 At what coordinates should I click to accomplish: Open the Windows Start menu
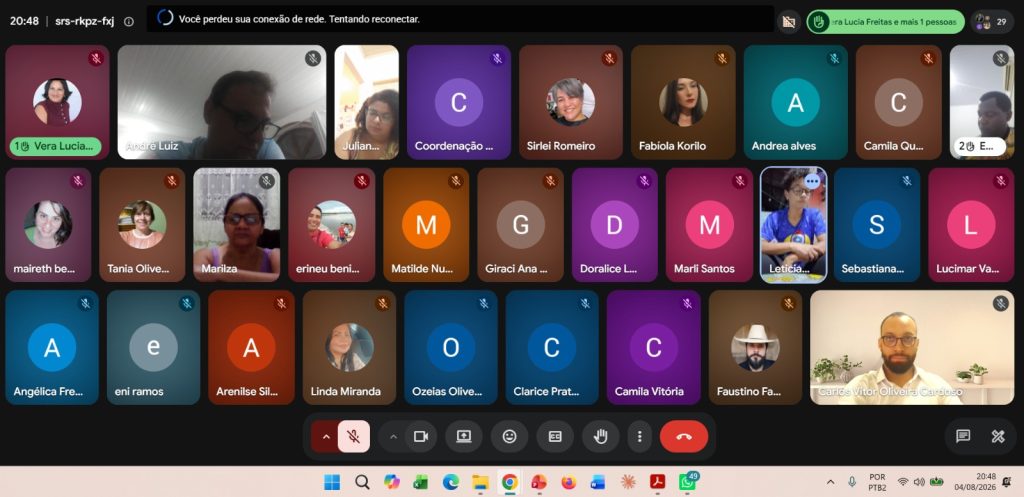332,482
